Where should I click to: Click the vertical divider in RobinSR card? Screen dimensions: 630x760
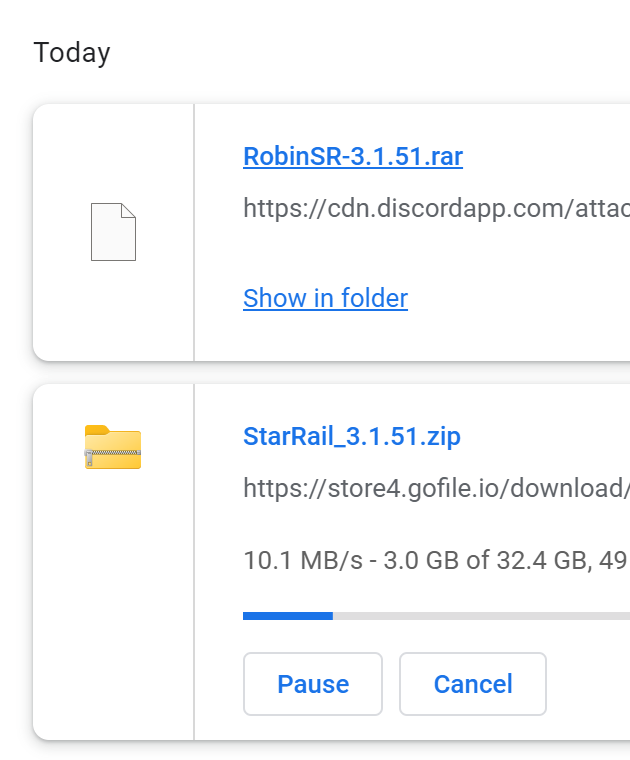[x=194, y=232]
